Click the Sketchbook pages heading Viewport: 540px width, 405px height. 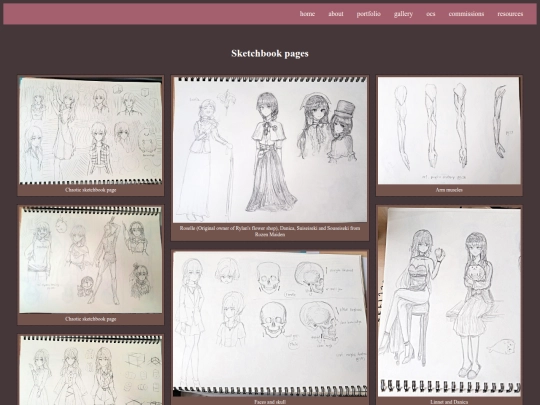tap(270, 53)
